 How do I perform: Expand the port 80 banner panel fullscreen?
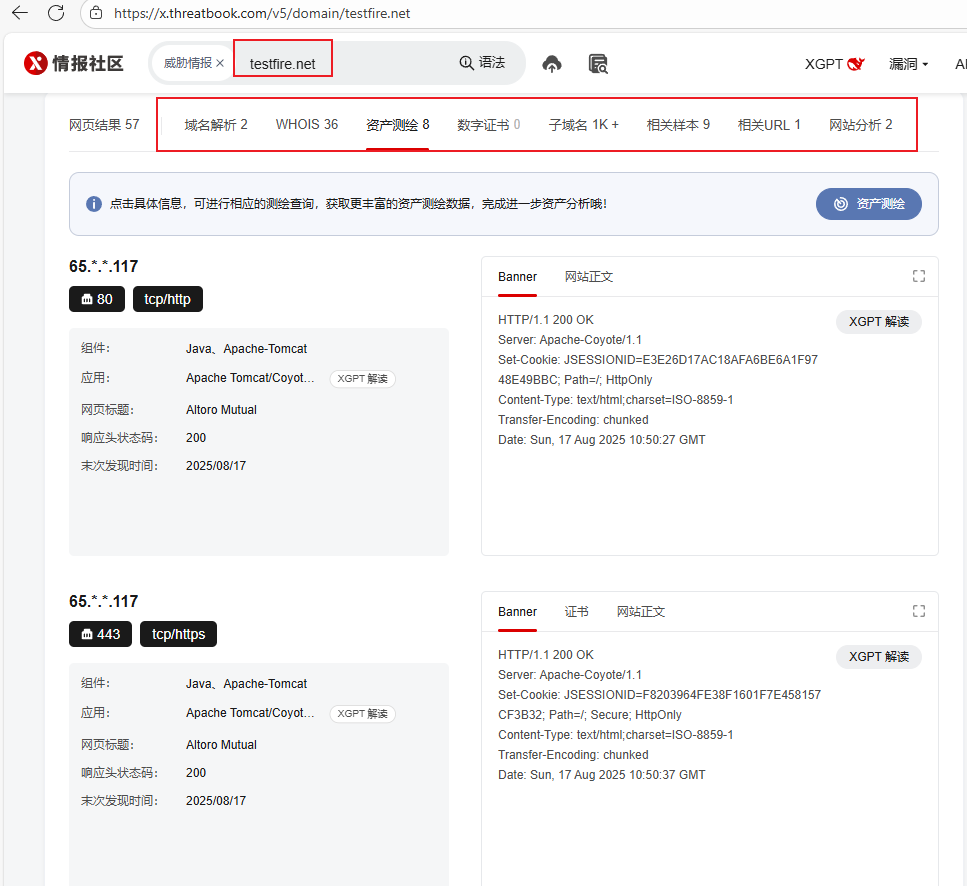click(x=919, y=276)
